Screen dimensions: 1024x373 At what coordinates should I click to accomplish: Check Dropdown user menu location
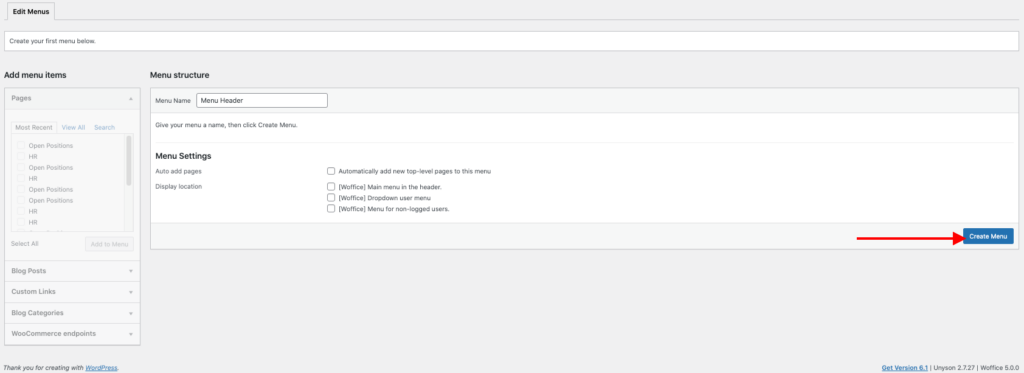coord(331,197)
